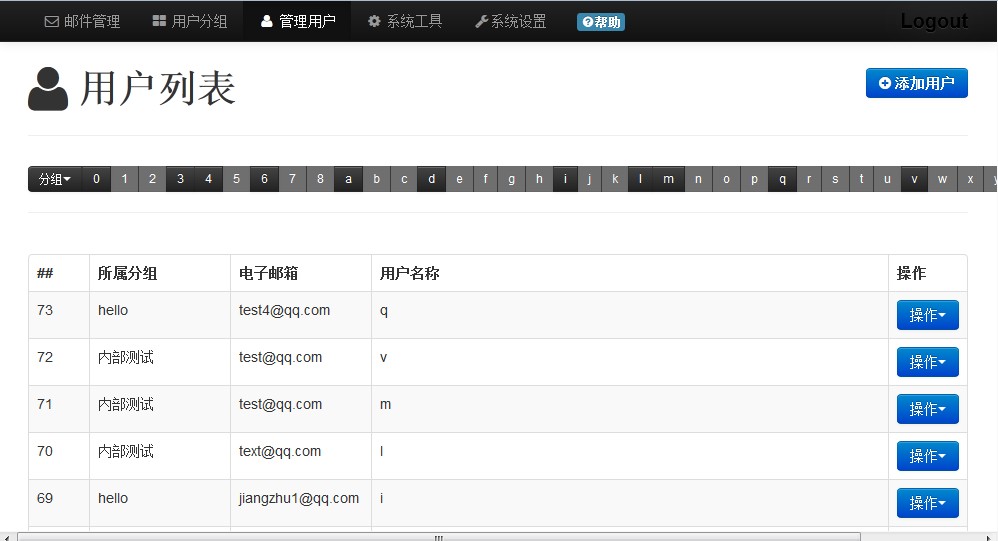Click the wrench icon beside 系统设置

(481, 21)
